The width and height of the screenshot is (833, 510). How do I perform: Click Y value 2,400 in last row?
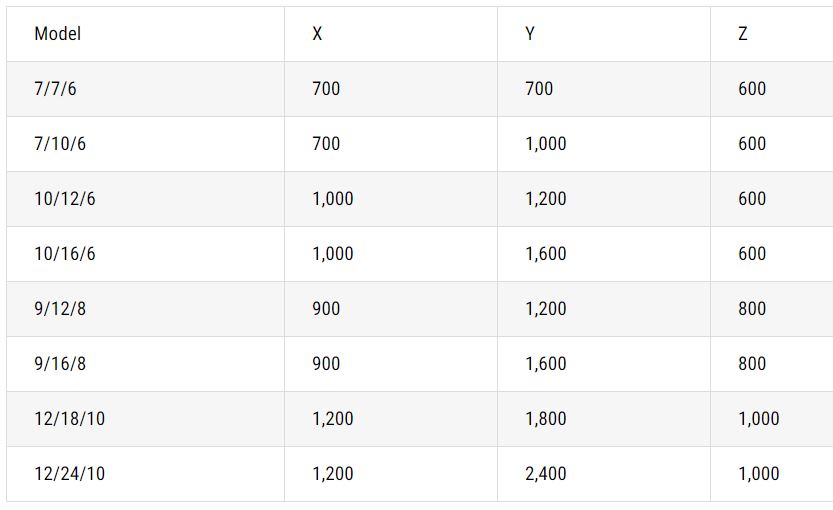tap(546, 474)
